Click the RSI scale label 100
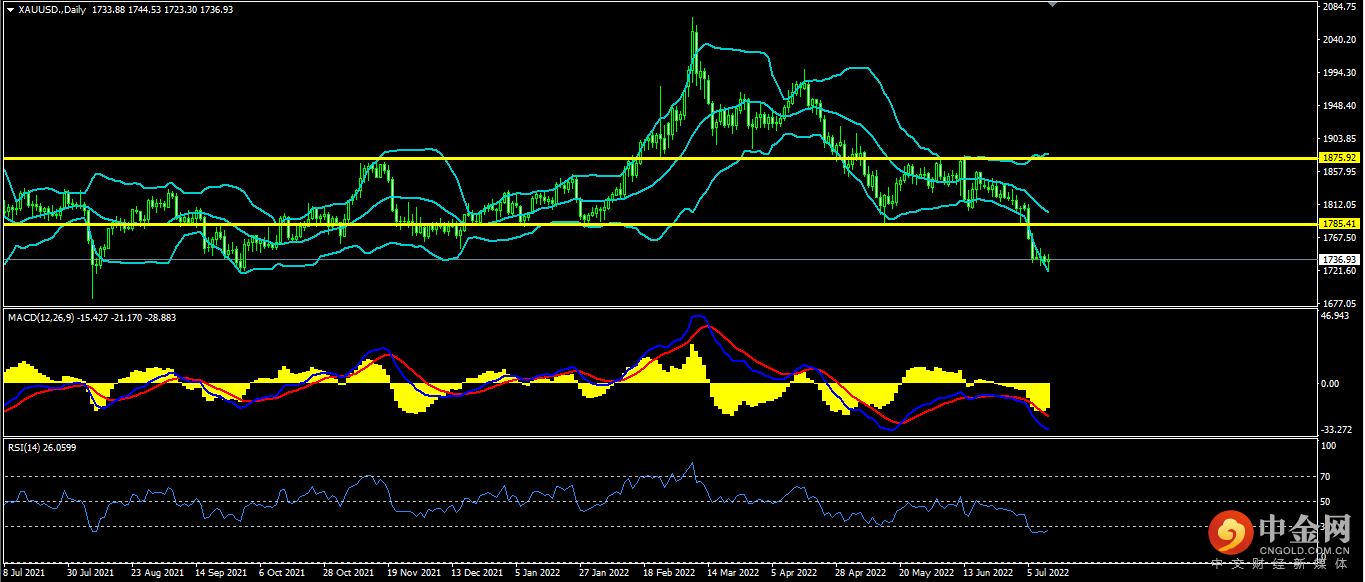Image resolution: width=1365 pixels, height=582 pixels. point(1328,446)
